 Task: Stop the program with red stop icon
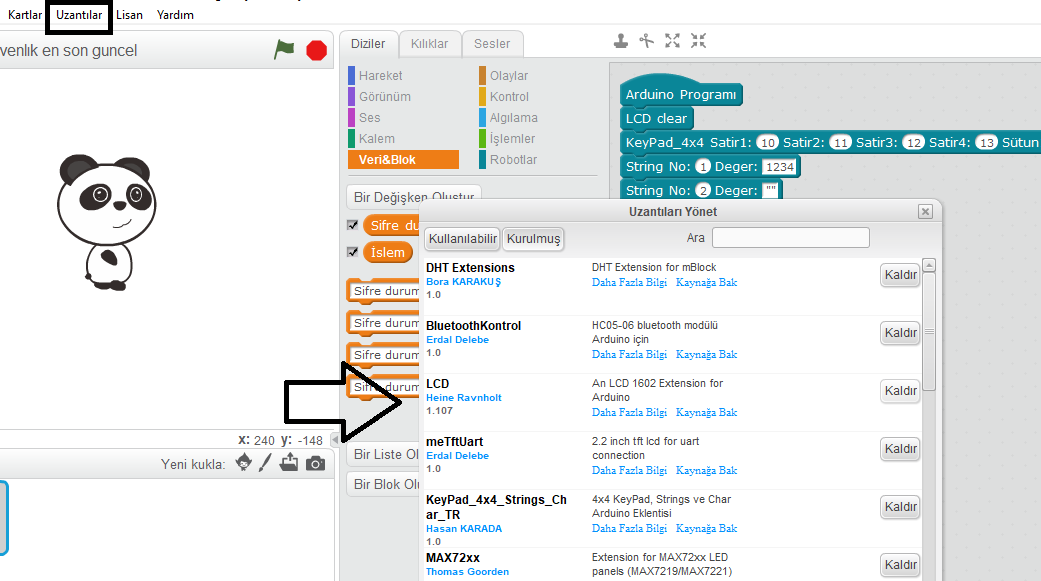pos(317,50)
